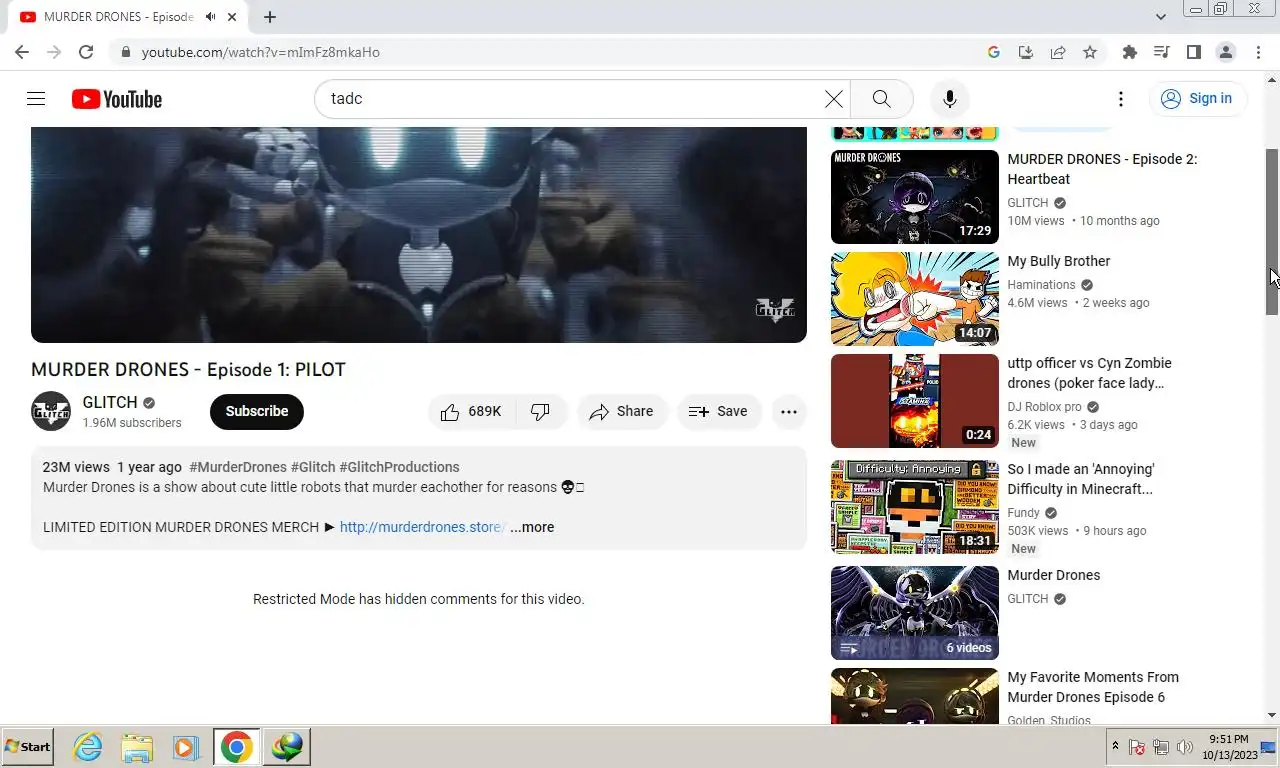Share the Murder Drones video
The image size is (1280, 768).
621,412
